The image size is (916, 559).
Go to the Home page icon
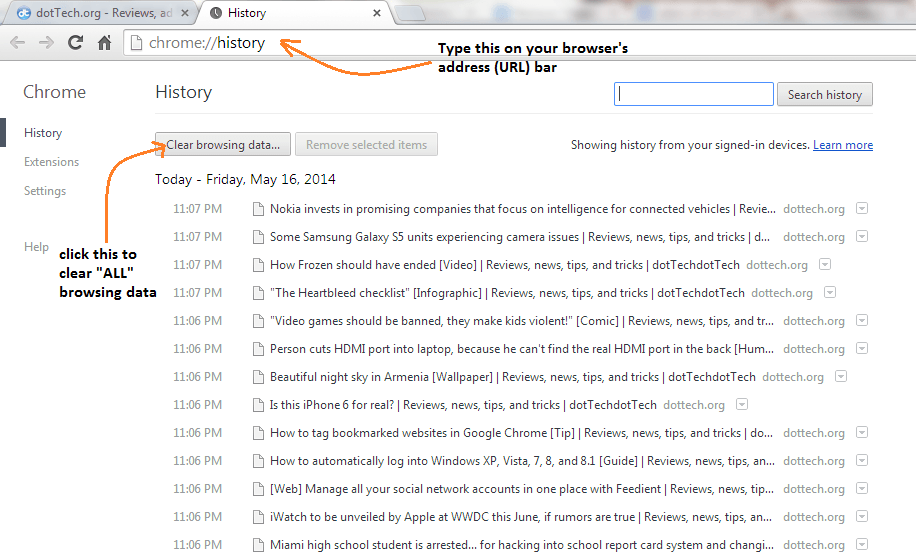coord(105,42)
